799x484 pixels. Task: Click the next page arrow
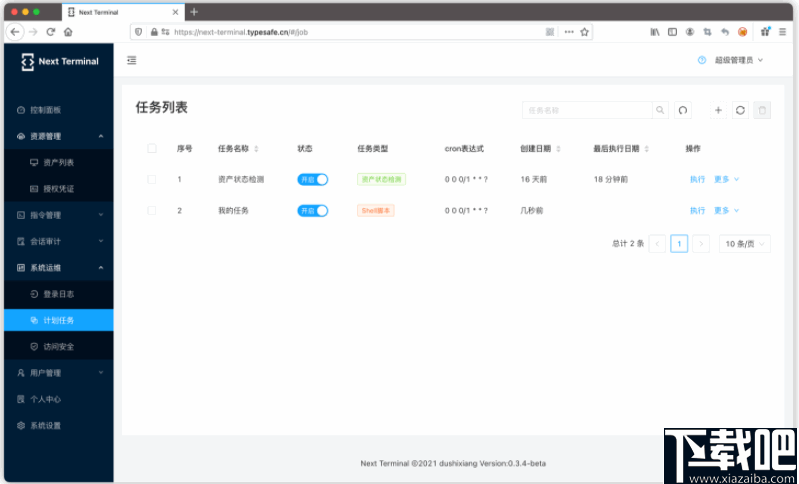(701, 244)
